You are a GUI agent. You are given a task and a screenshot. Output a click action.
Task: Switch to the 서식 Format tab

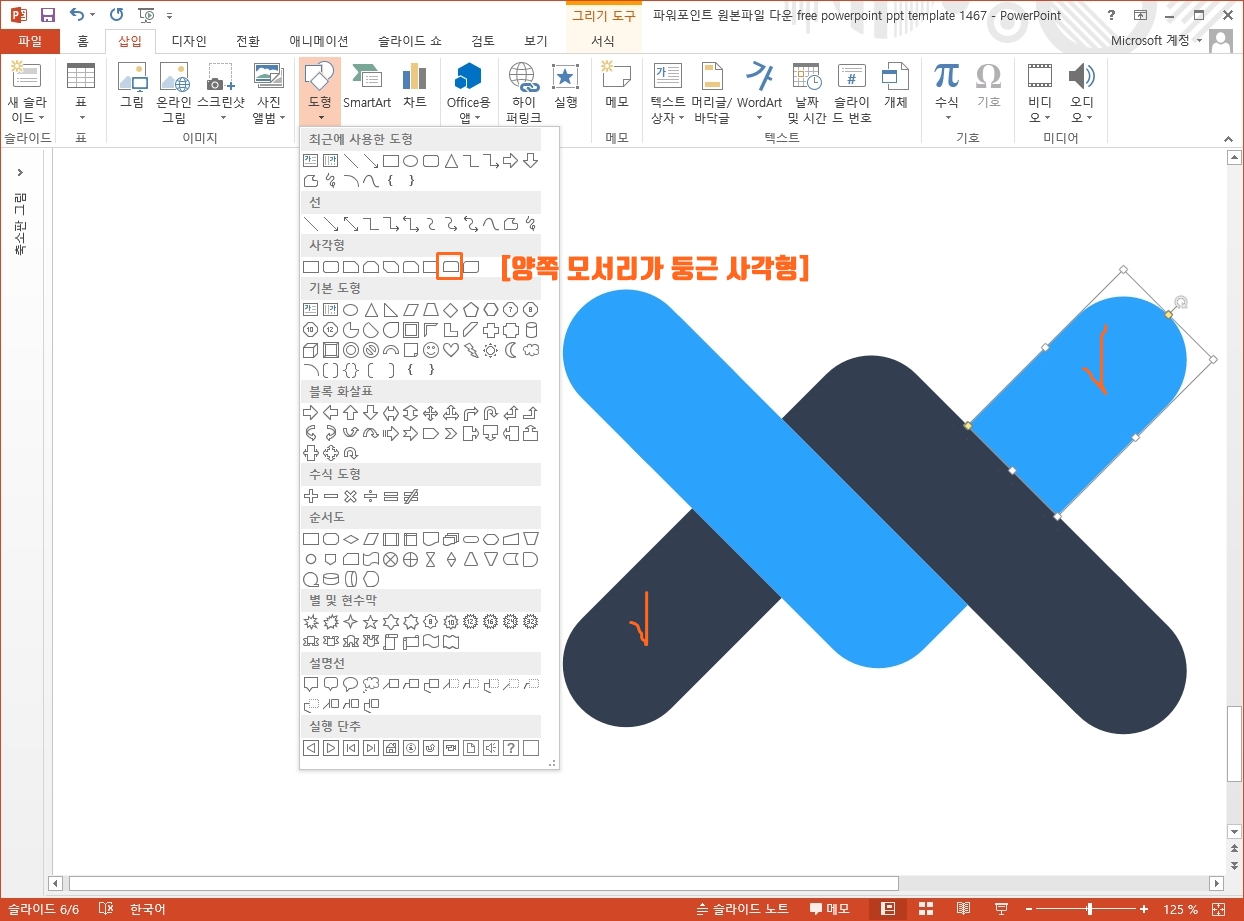click(603, 41)
